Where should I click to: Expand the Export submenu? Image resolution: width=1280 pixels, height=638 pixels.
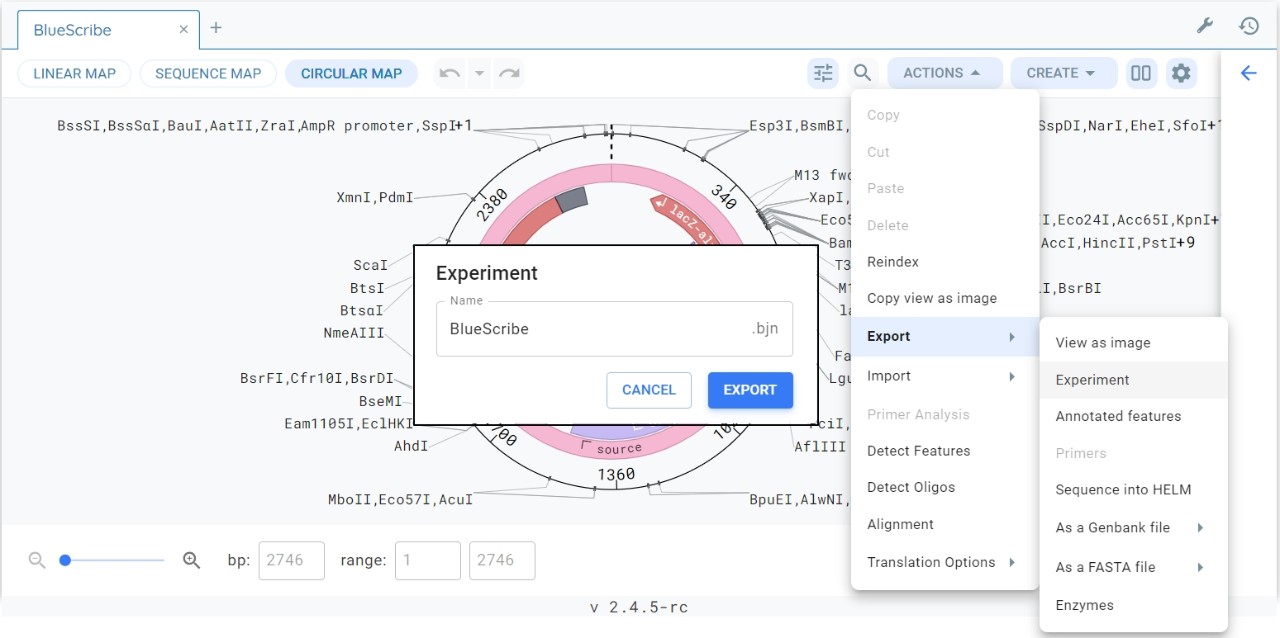coord(945,337)
